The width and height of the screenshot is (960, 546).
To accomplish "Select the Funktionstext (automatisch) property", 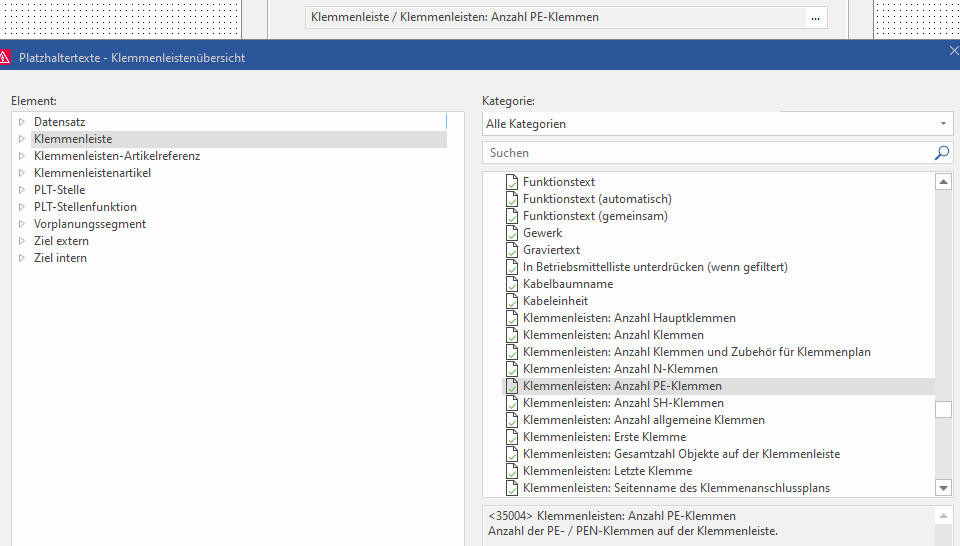I will 597,199.
